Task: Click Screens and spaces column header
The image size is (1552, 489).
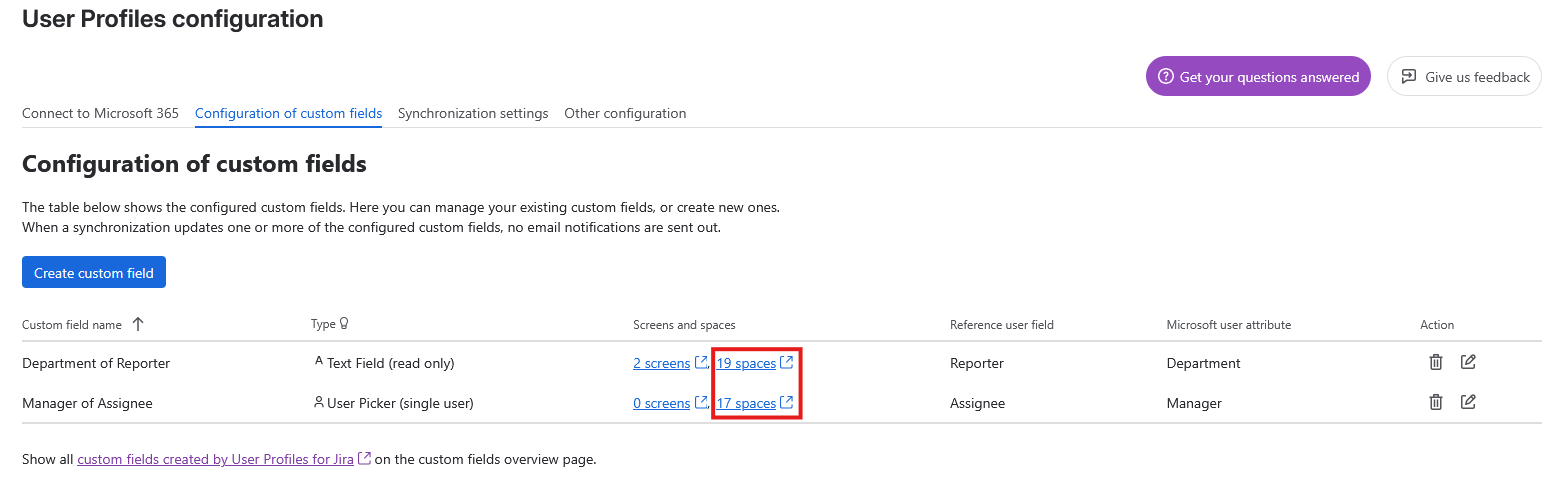Action: 684,325
